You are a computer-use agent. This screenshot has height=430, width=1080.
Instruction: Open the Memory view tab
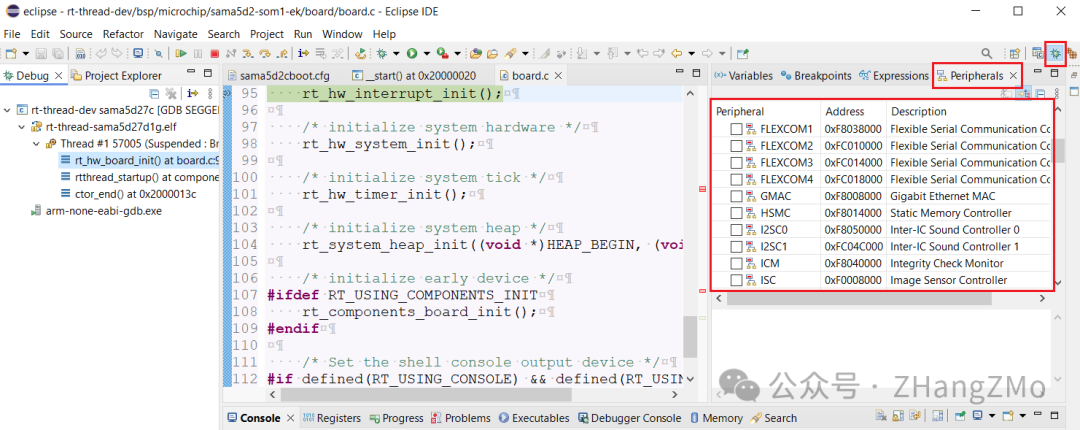coord(716,418)
